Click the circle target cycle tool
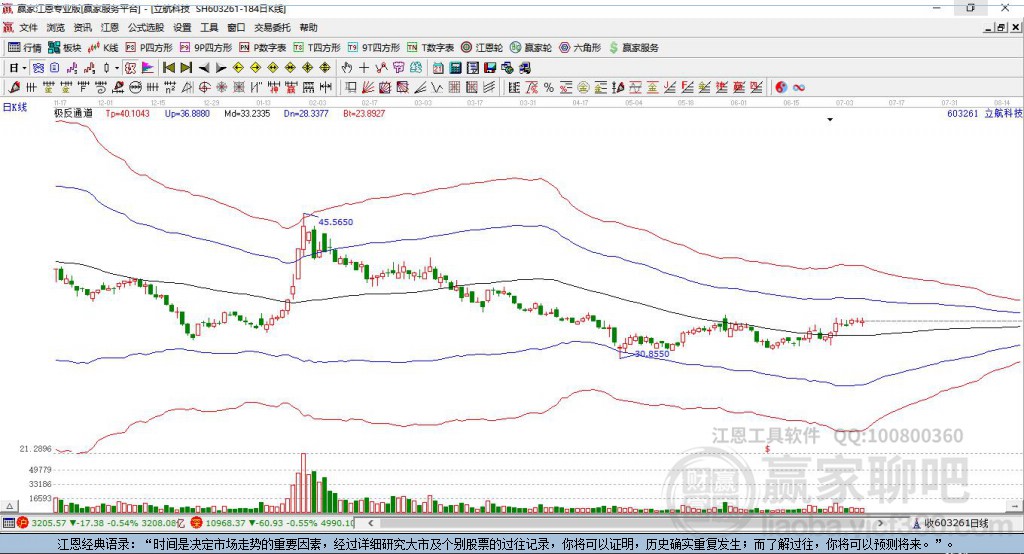 (x=204, y=87)
